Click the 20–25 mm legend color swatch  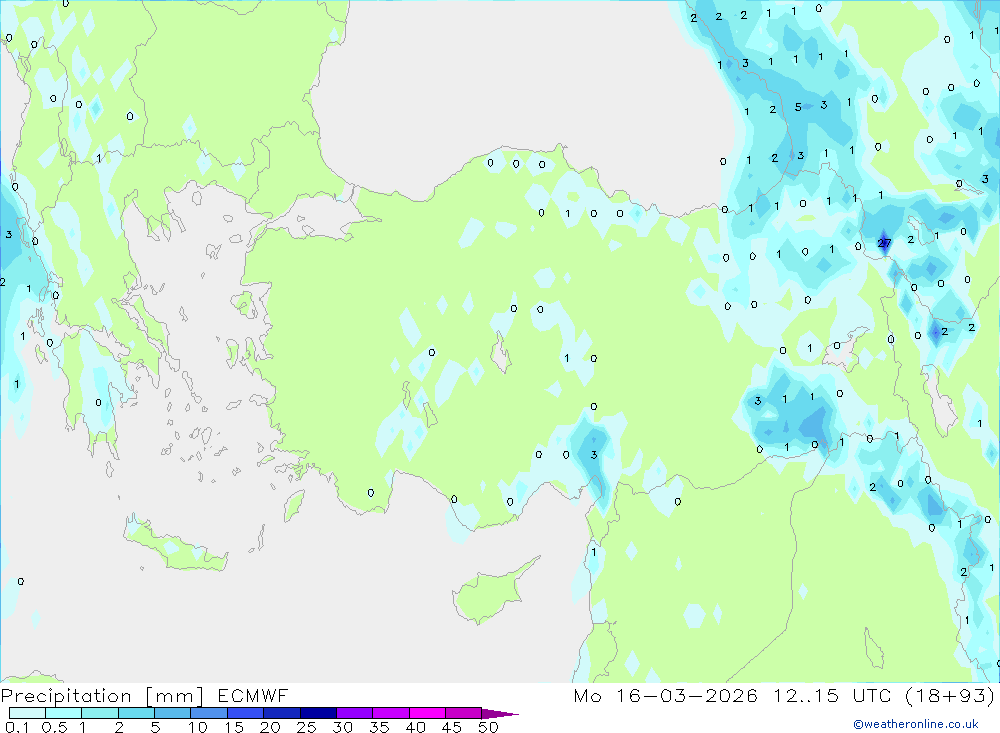tap(282, 713)
